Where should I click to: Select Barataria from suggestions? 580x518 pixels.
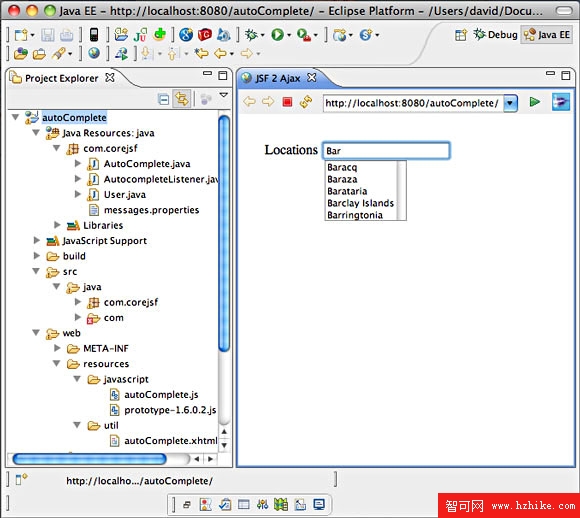pyautogui.click(x=361, y=191)
